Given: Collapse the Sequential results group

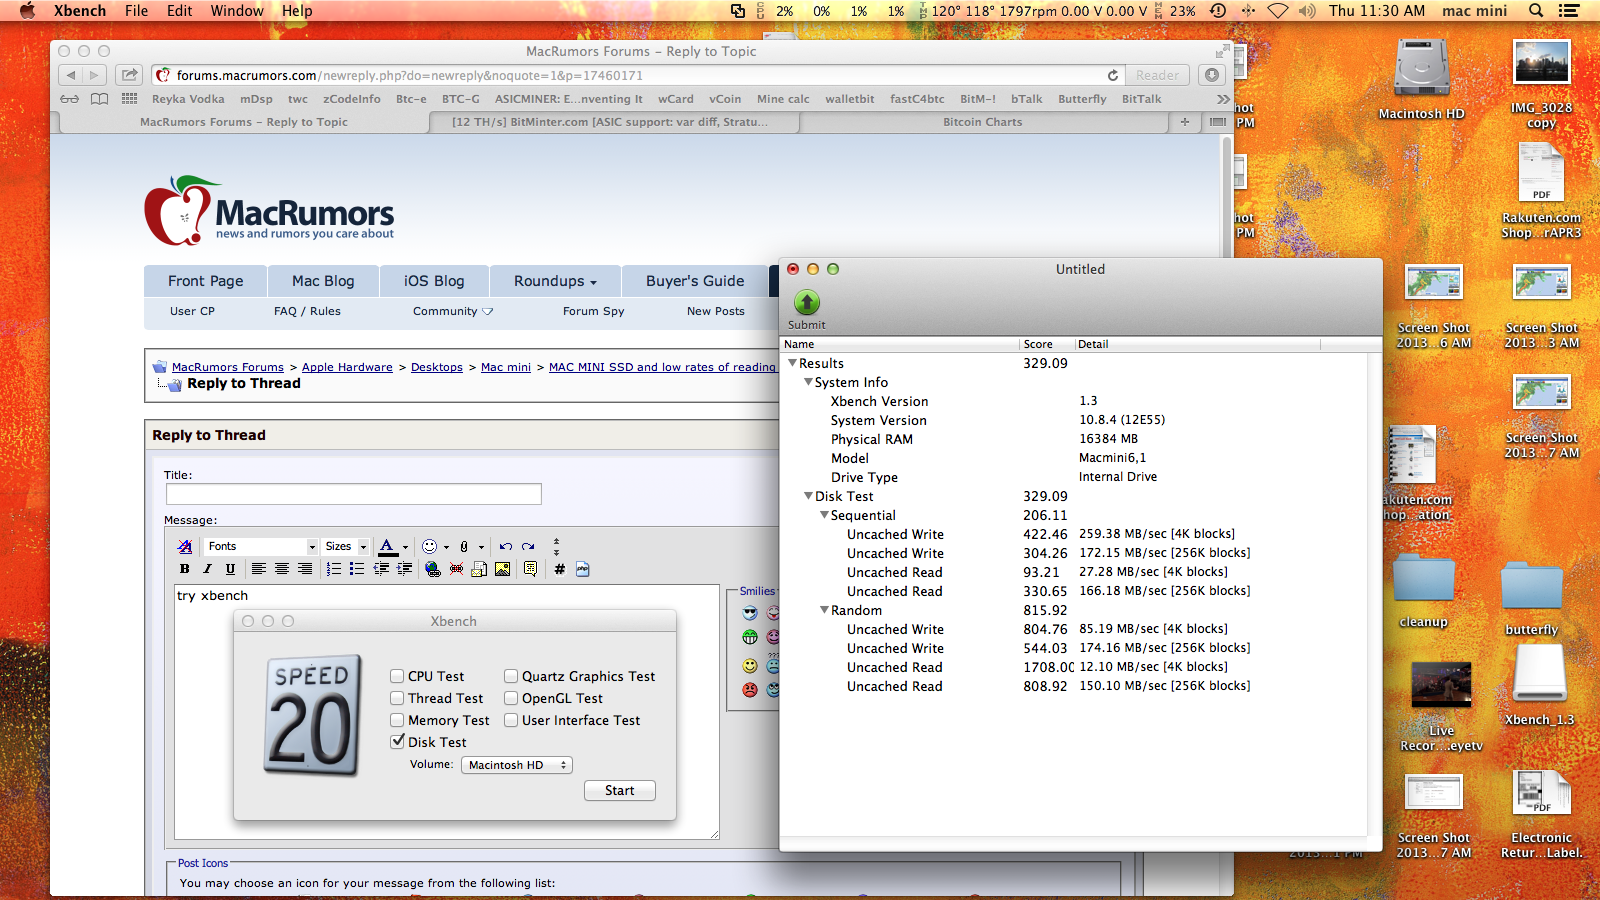Looking at the screenshot, I should pos(824,515).
